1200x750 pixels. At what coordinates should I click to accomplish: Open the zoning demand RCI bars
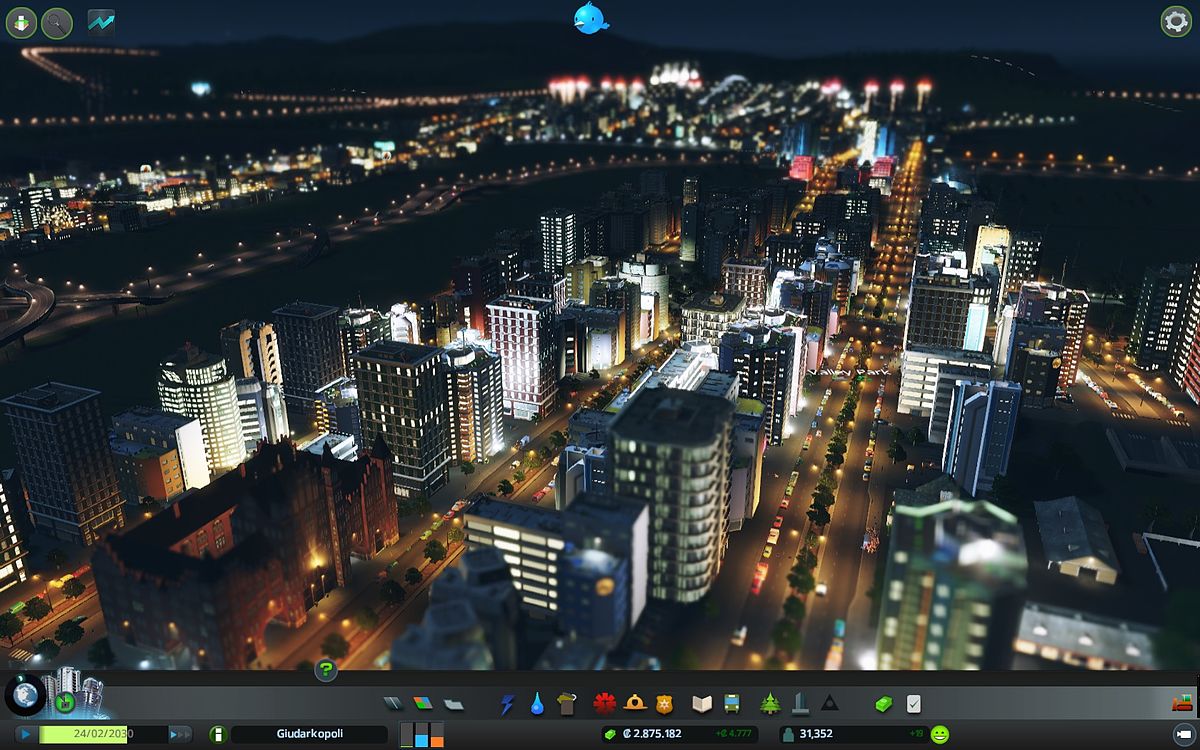click(422, 735)
